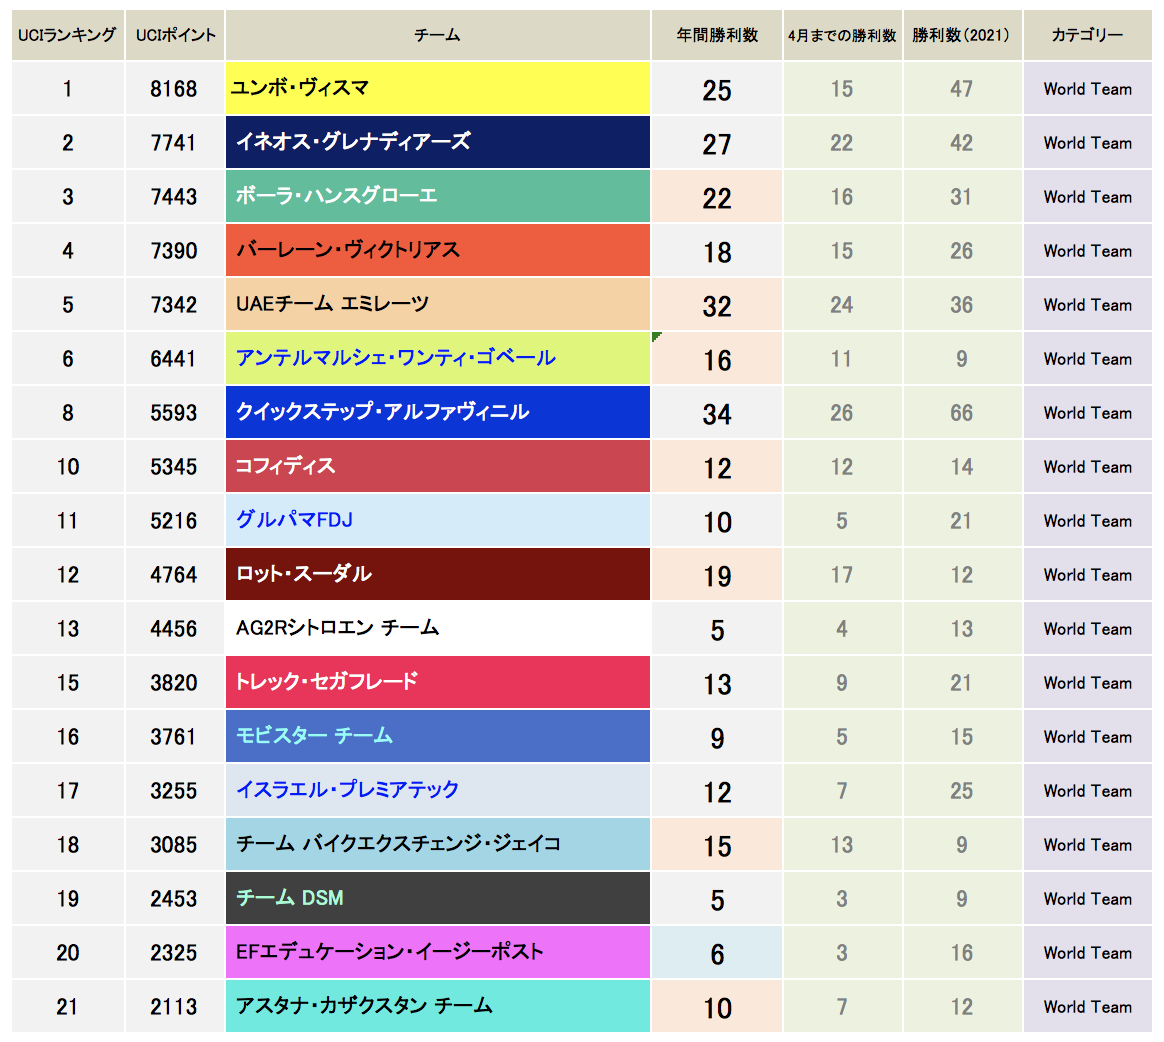Screen dimensions: 1164x1042
Task: Select the コフィディス team cell
Action: coord(438,467)
